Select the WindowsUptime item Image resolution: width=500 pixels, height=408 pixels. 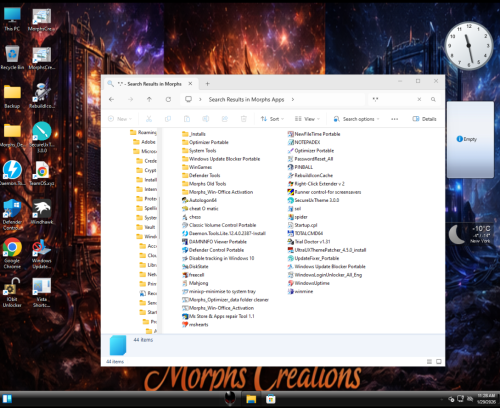coord(308,283)
